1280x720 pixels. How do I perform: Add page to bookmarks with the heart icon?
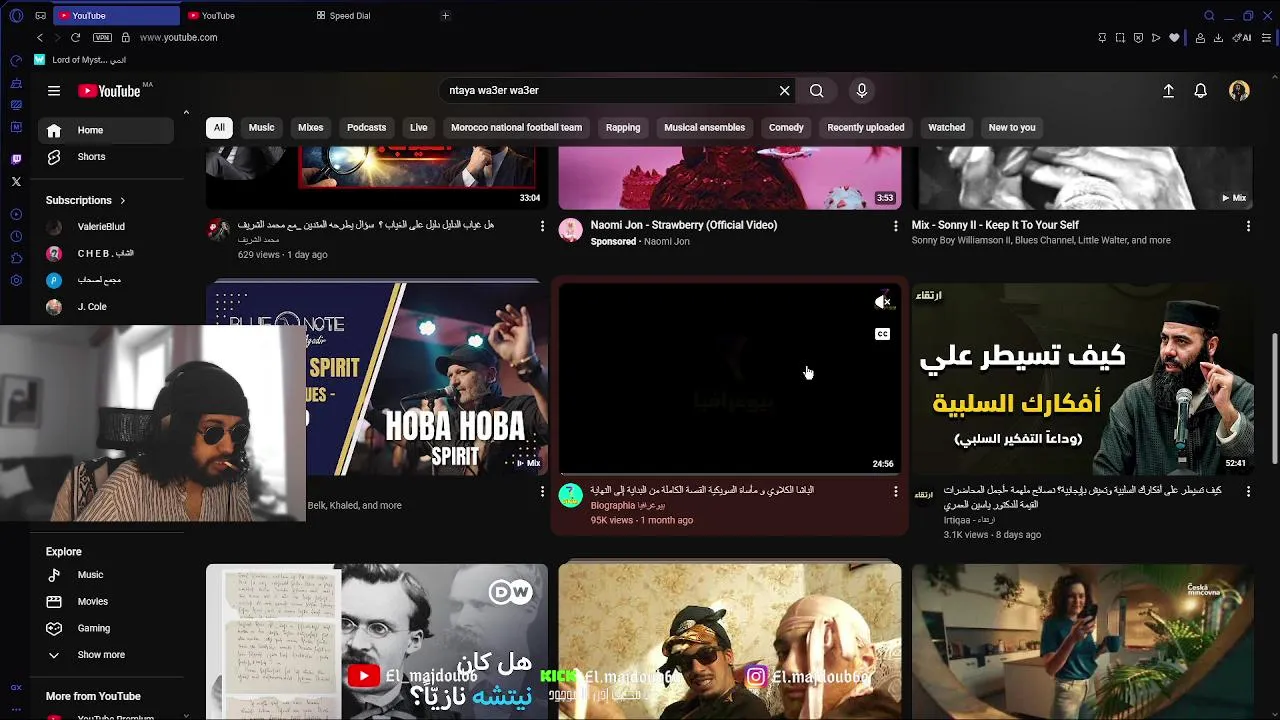coord(1174,38)
